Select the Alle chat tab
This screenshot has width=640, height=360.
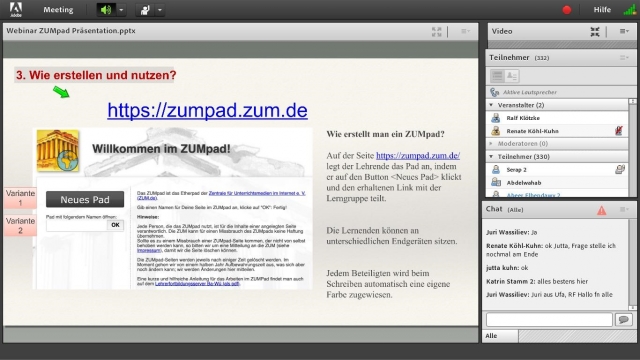500,336
